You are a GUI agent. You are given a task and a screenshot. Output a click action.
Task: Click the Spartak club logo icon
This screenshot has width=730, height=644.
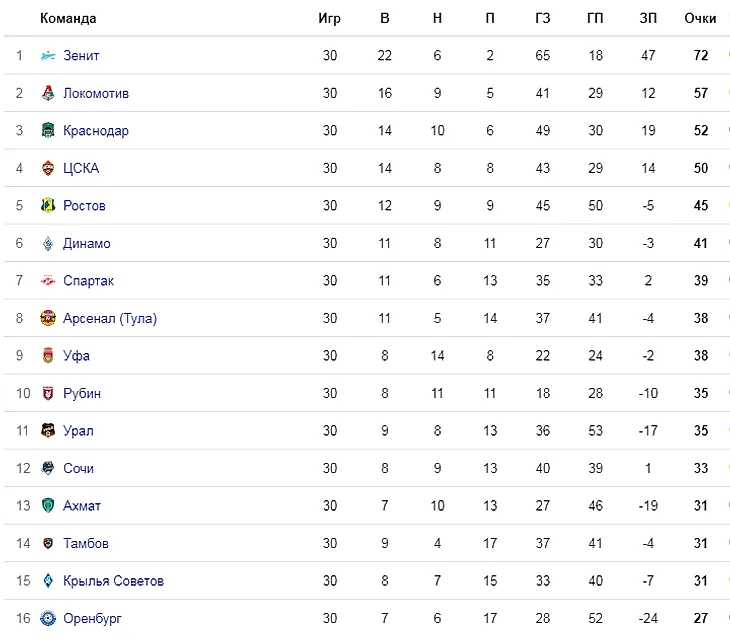(48, 281)
